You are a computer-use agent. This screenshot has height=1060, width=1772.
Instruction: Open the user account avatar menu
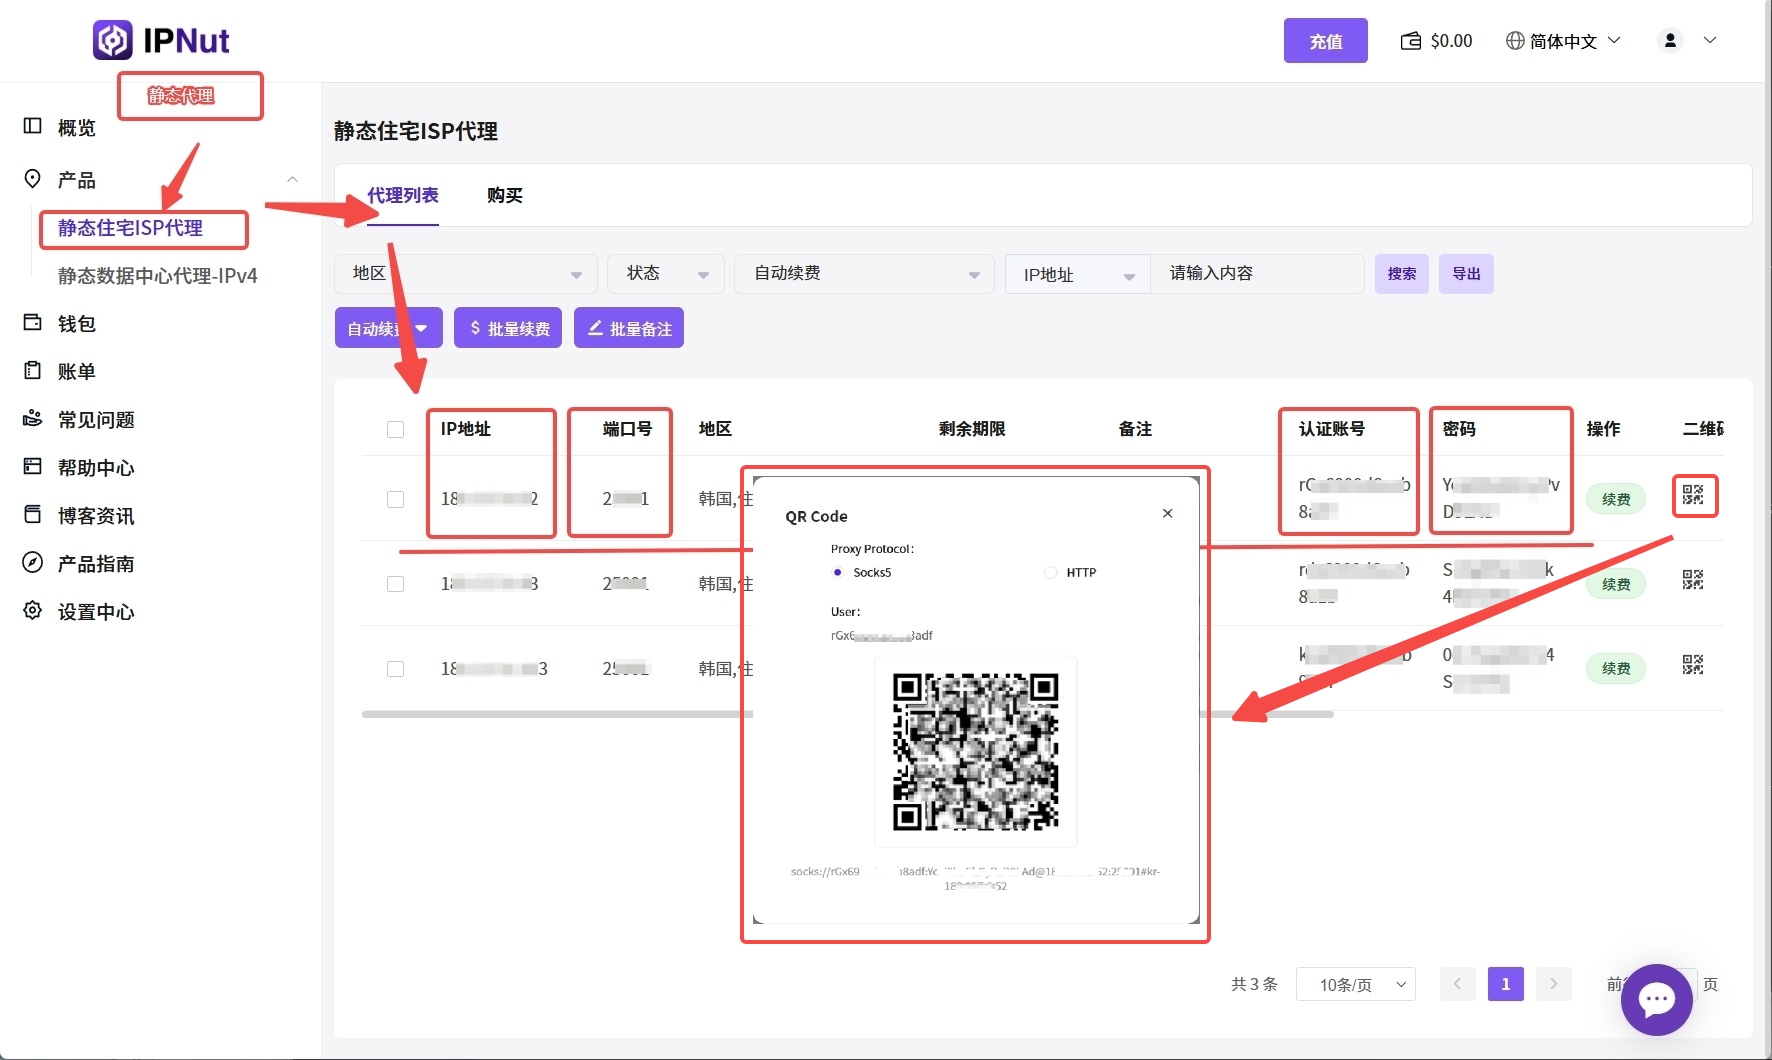(x=1671, y=41)
